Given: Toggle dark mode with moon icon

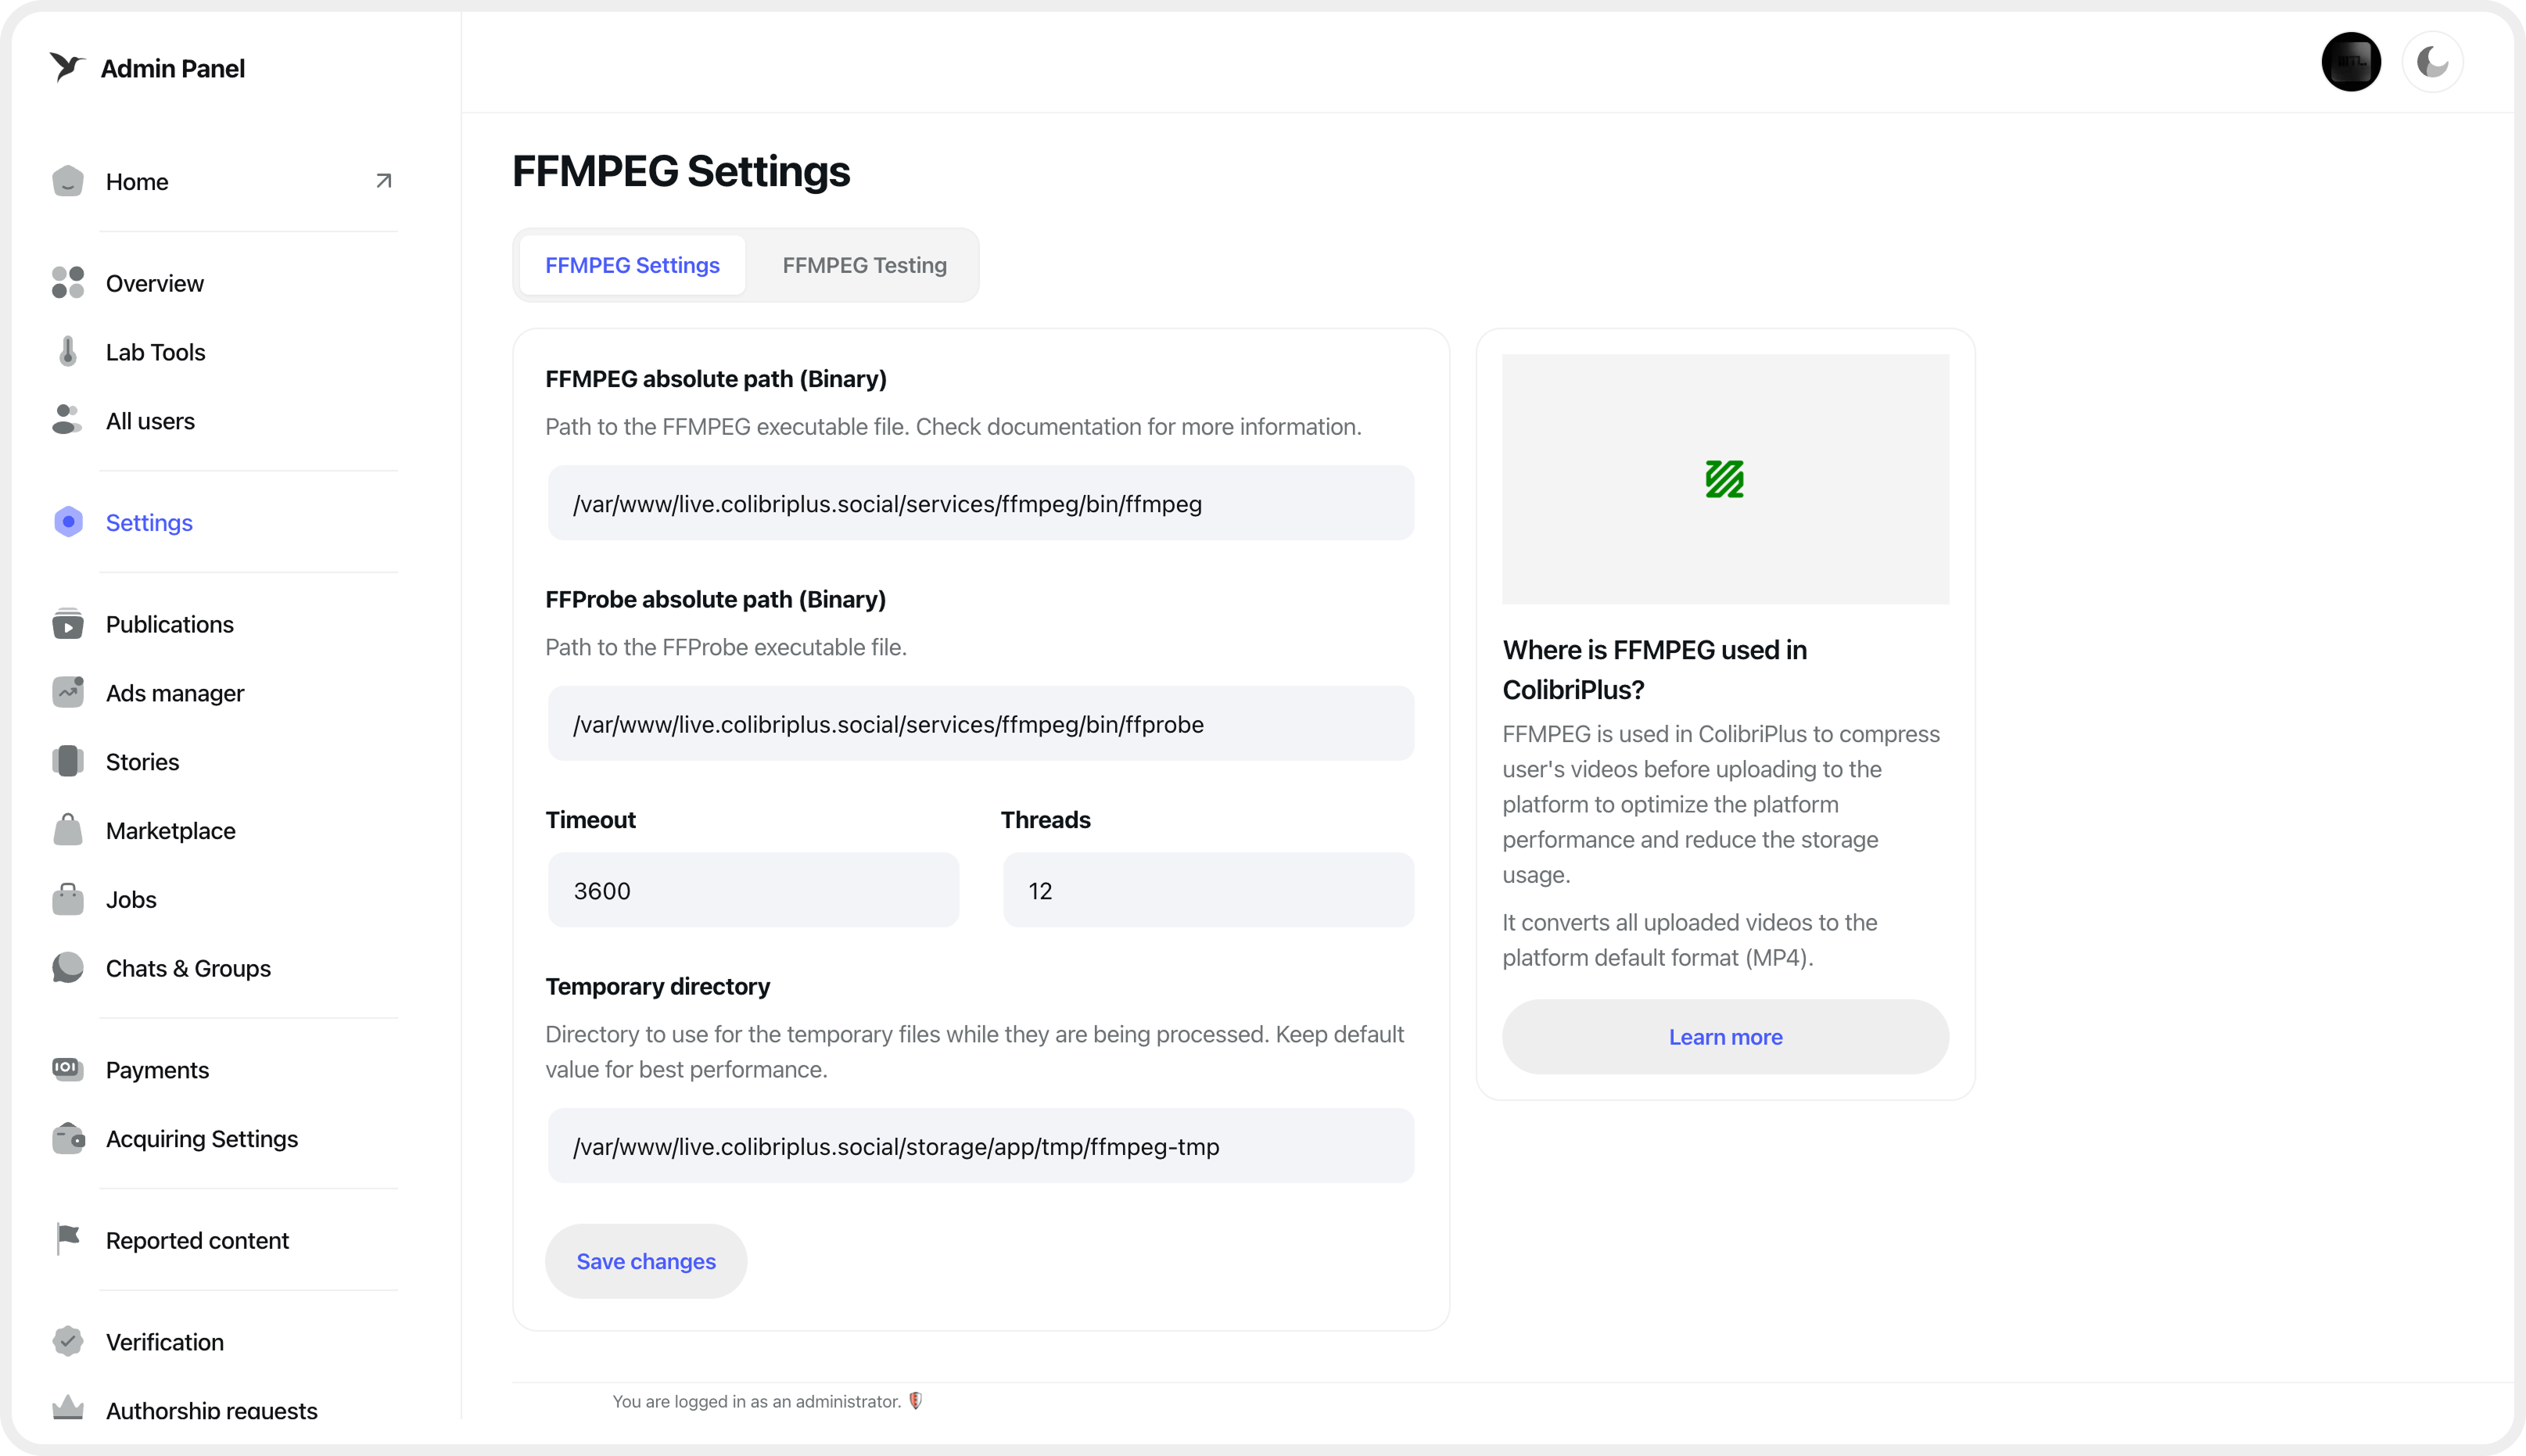Looking at the screenshot, I should pyautogui.click(x=2432, y=62).
